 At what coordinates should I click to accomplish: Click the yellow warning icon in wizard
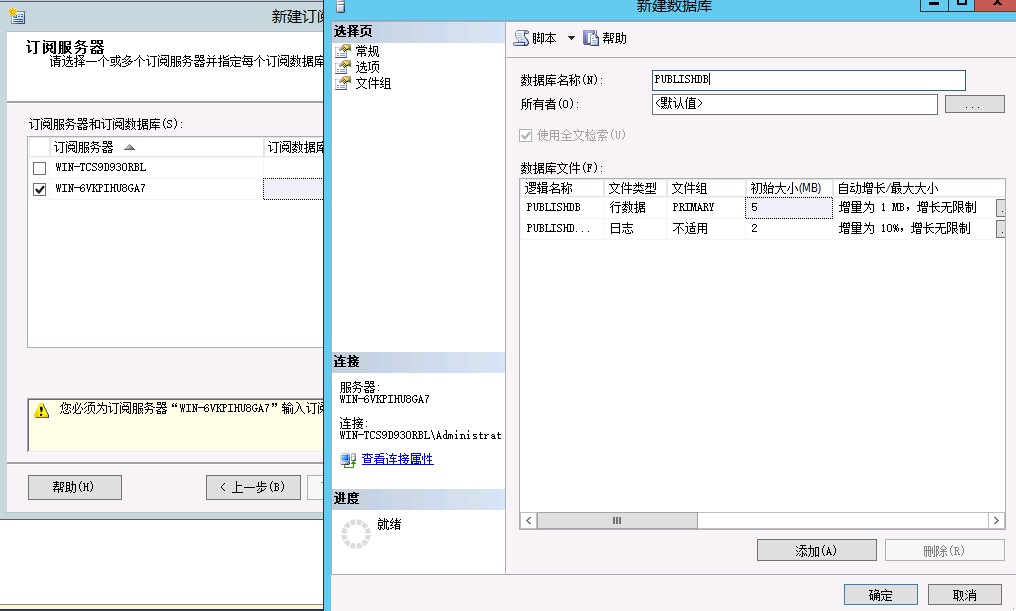pos(41,410)
